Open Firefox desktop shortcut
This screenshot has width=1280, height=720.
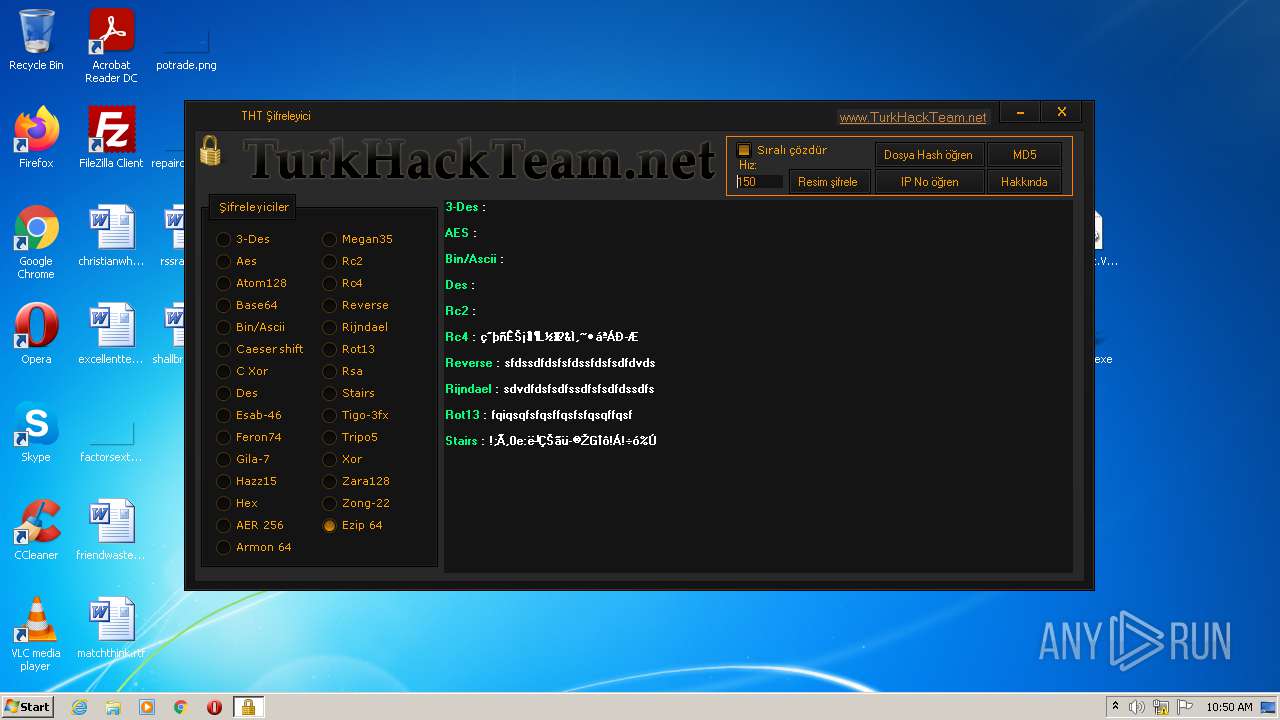pyautogui.click(x=36, y=137)
